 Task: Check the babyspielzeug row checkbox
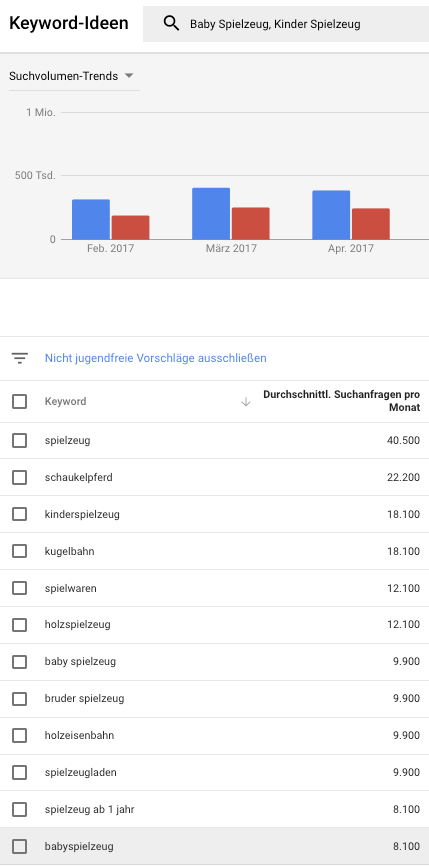19,846
